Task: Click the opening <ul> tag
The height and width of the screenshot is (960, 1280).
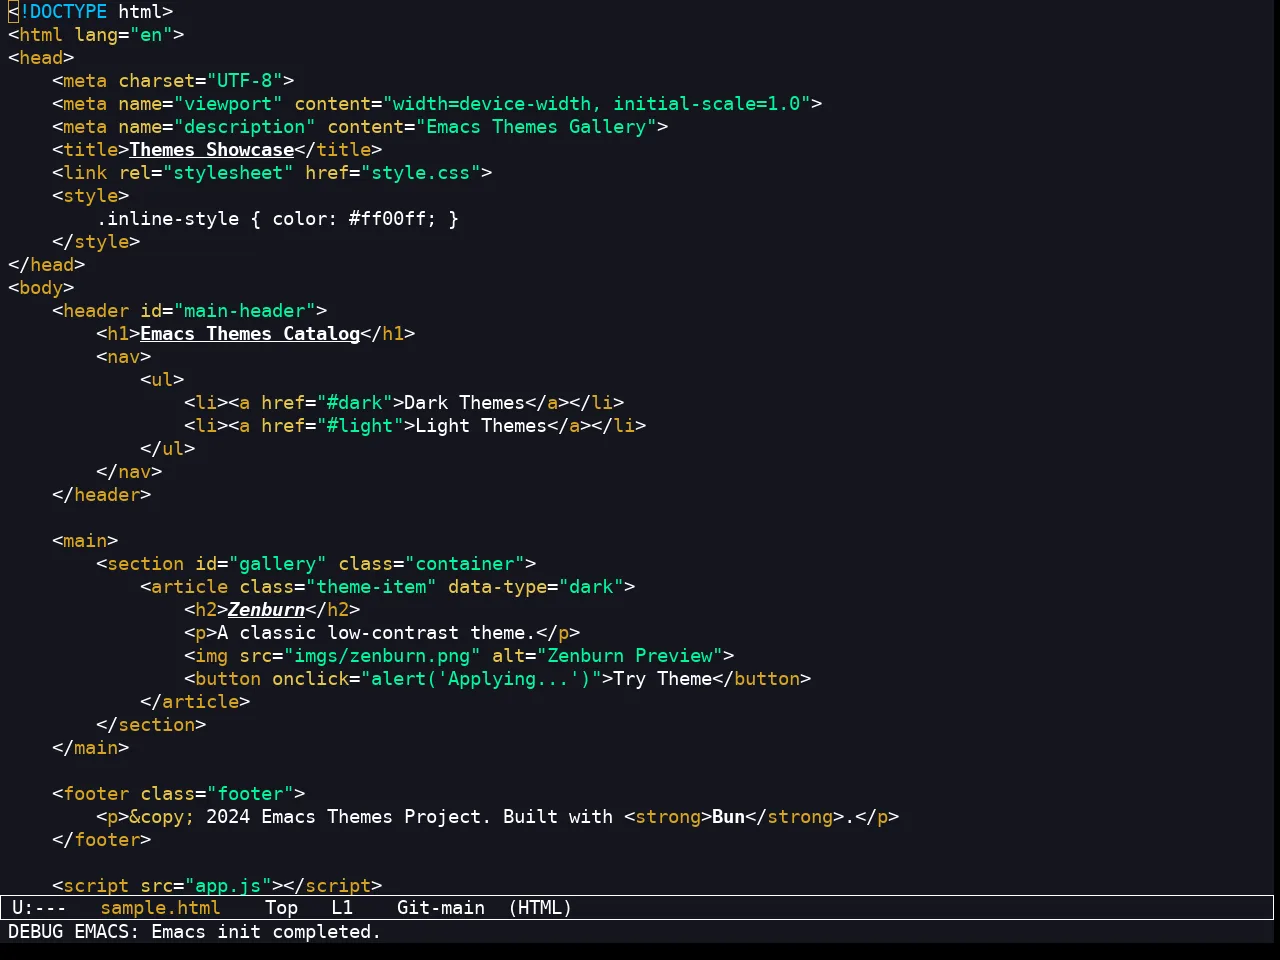Action: [x=162, y=380]
